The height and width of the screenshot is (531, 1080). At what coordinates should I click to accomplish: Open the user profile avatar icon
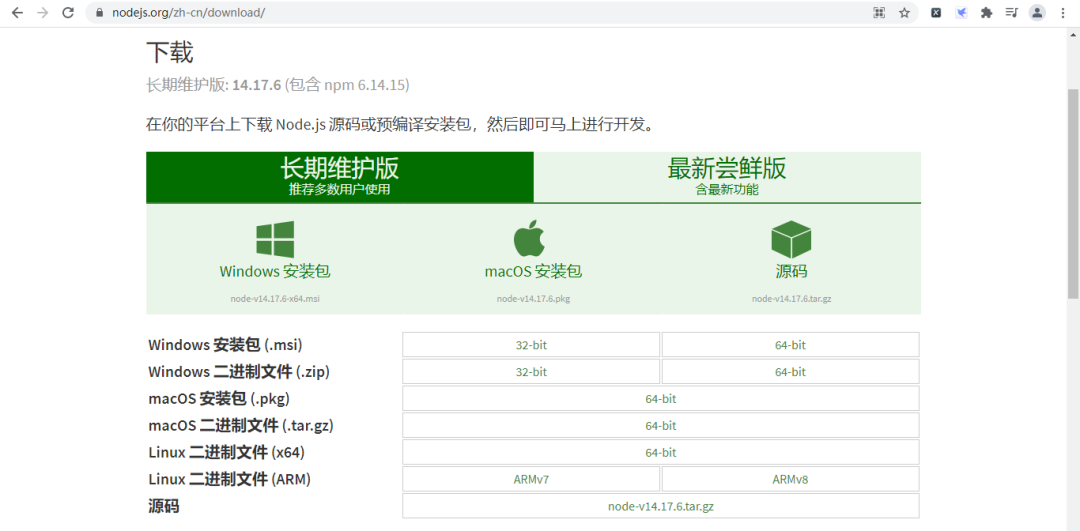[1037, 13]
